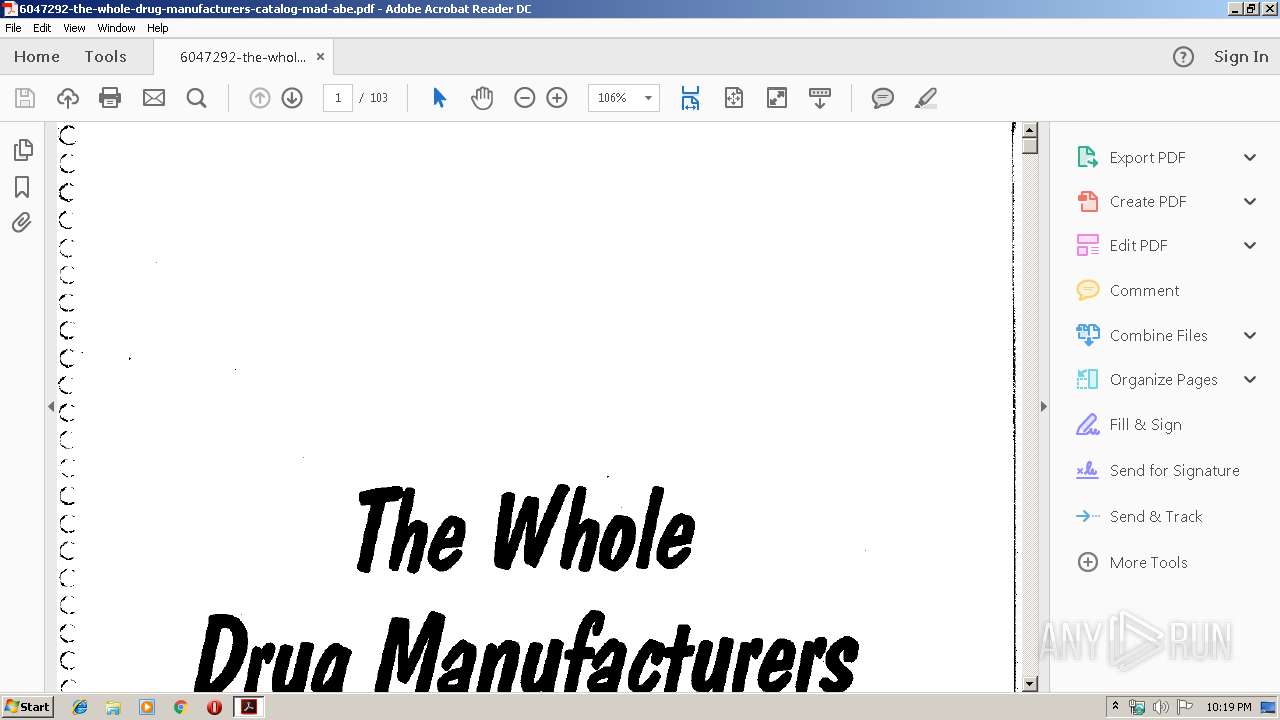
Task: Go to next page arrow
Action: pyautogui.click(x=292, y=98)
